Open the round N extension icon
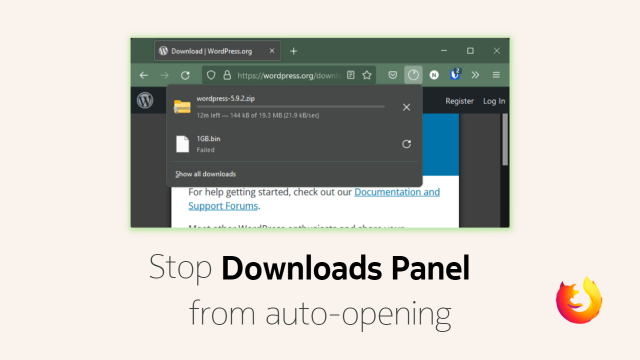The height and width of the screenshot is (360, 640). (434, 75)
